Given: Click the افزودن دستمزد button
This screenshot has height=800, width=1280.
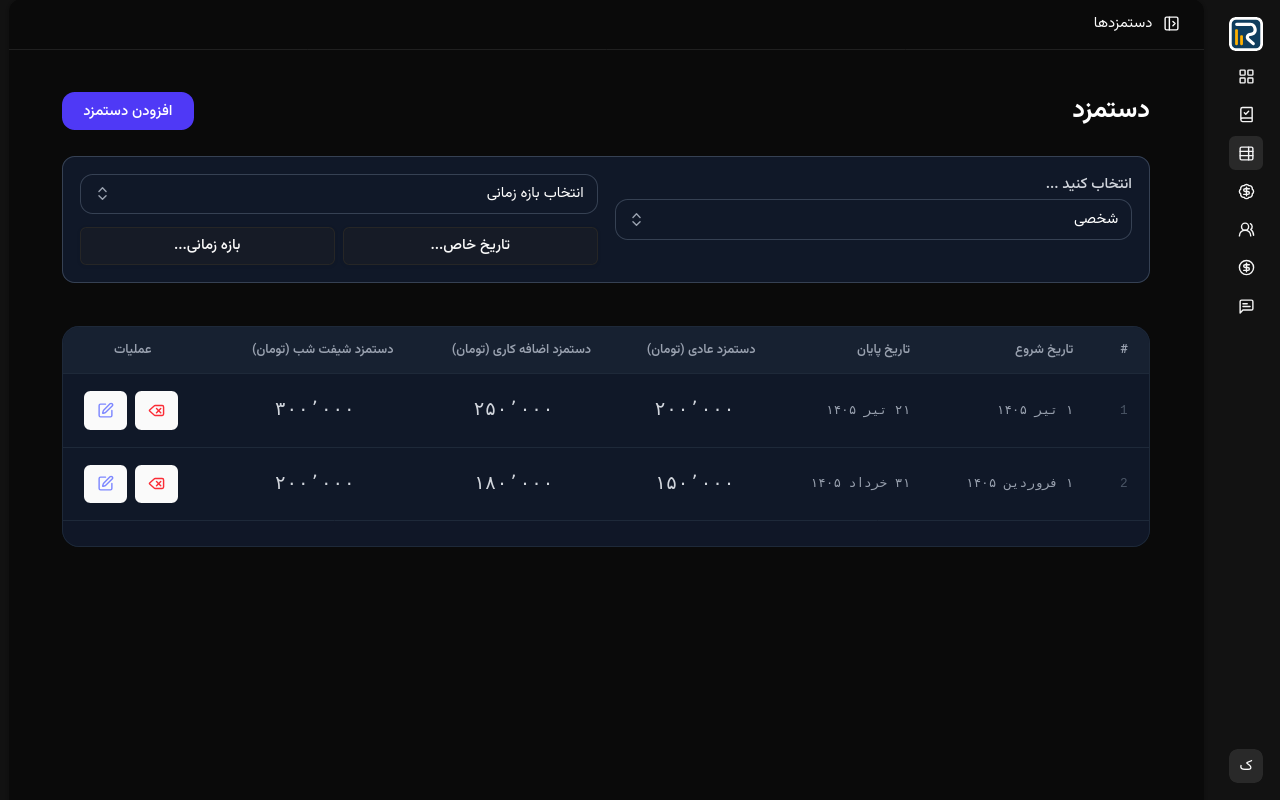Looking at the screenshot, I should coord(128,111).
